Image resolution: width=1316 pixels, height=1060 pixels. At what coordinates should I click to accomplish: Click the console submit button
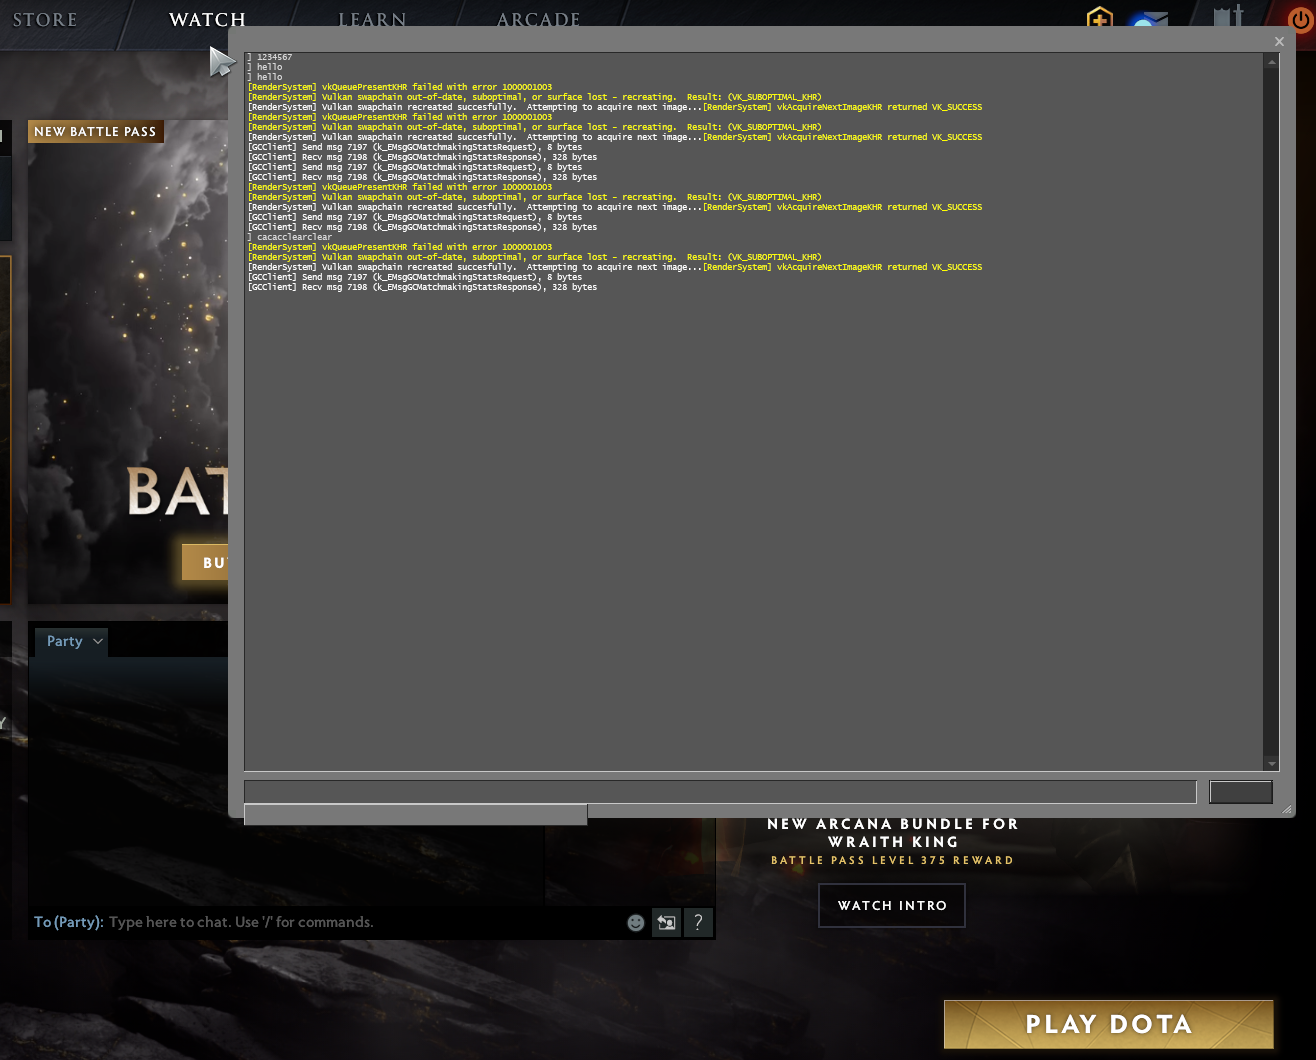tap(1240, 792)
